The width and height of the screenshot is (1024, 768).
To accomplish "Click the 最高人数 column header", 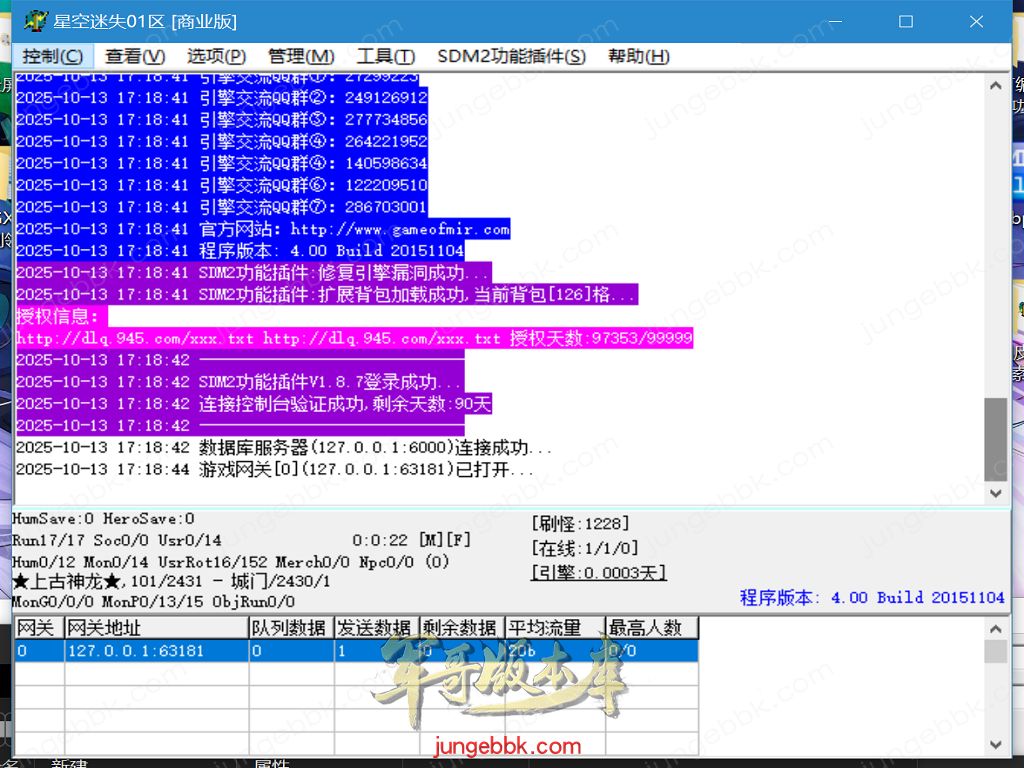I will point(651,628).
